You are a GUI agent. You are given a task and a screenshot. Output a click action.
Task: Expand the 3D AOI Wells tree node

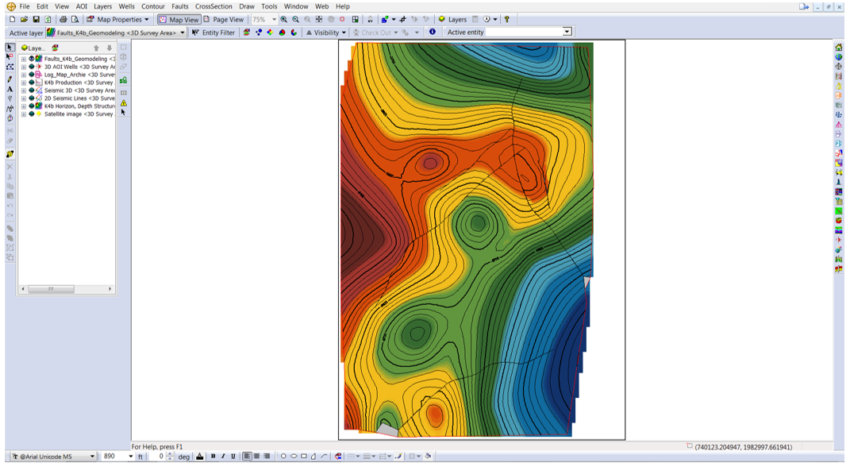click(23, 67)
